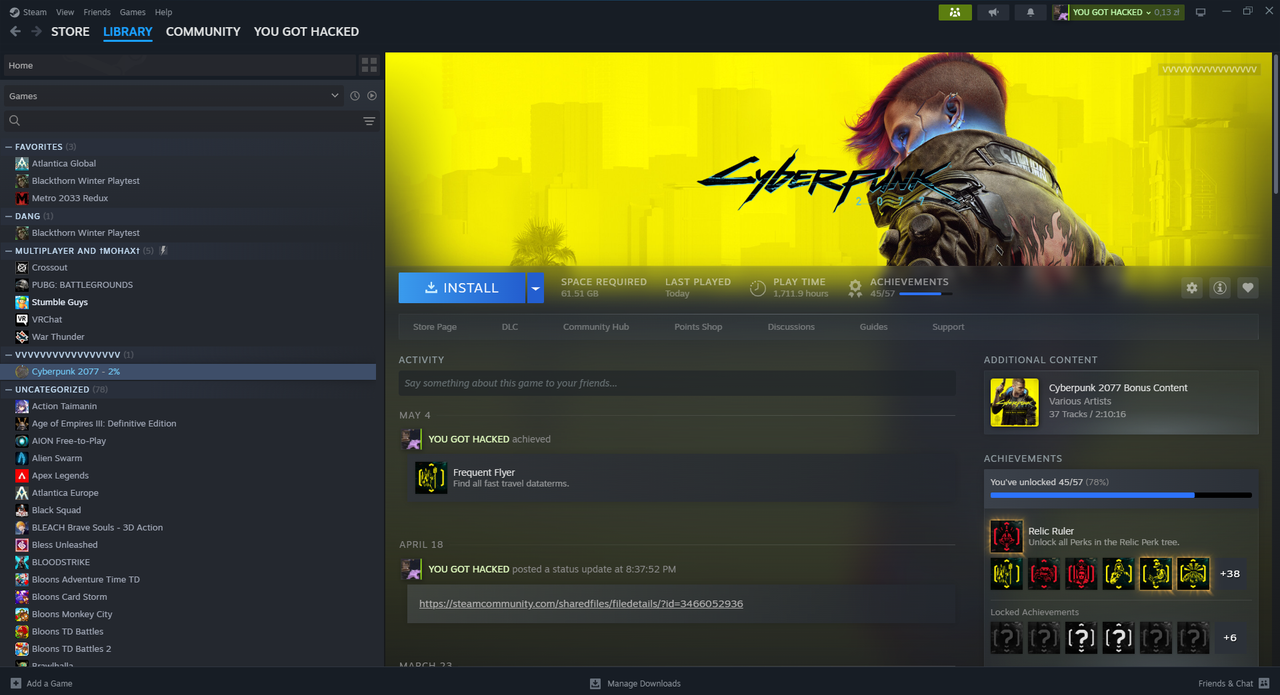Open Discussions link

click(x=791, y=327)
